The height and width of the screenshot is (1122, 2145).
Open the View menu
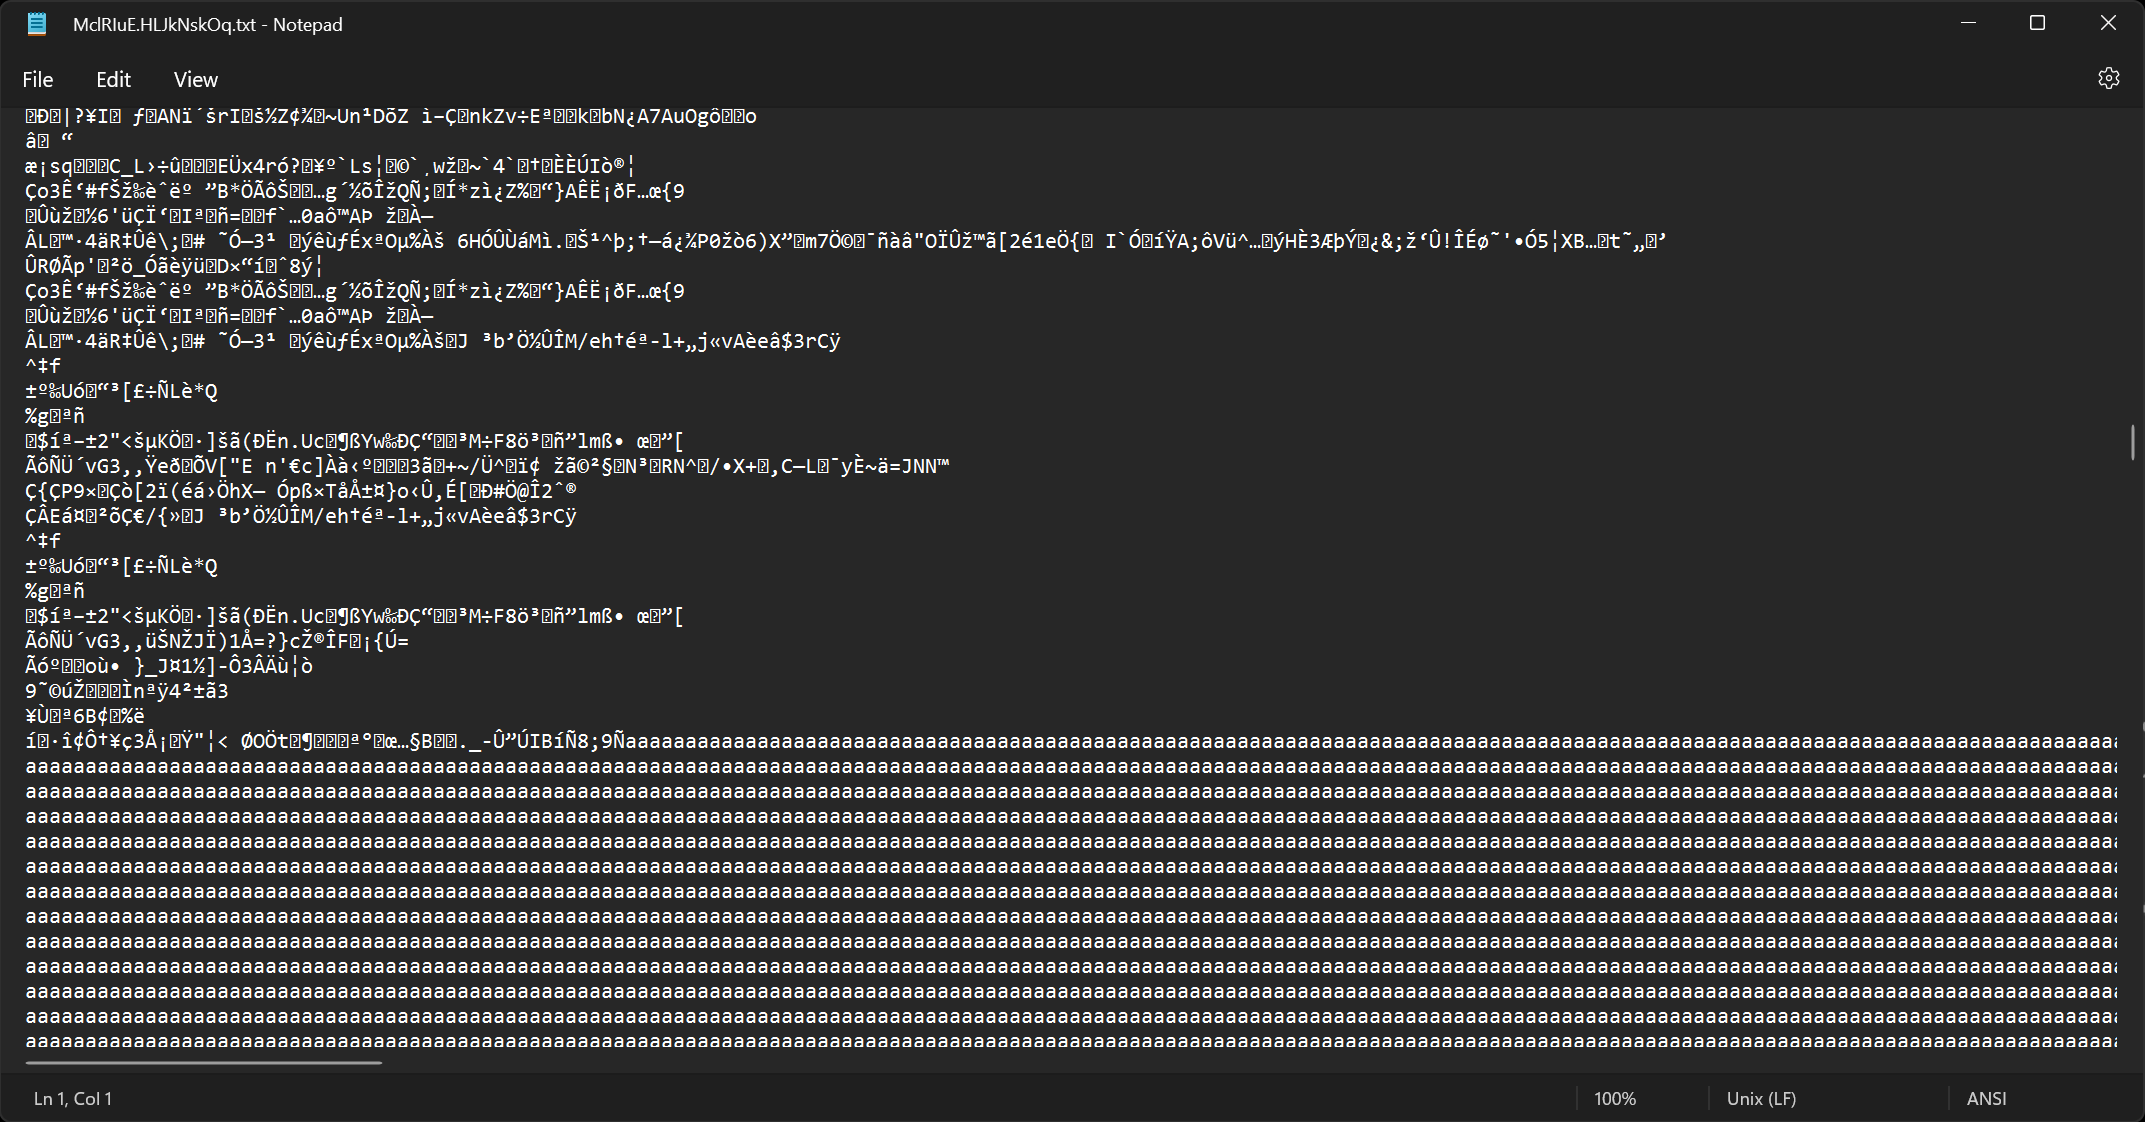click(x=195, y=79)
